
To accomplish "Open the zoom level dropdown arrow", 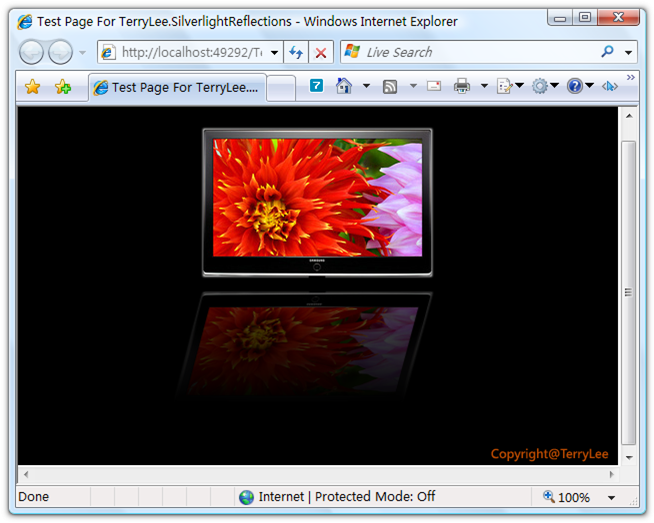I will tap(611, 498).
